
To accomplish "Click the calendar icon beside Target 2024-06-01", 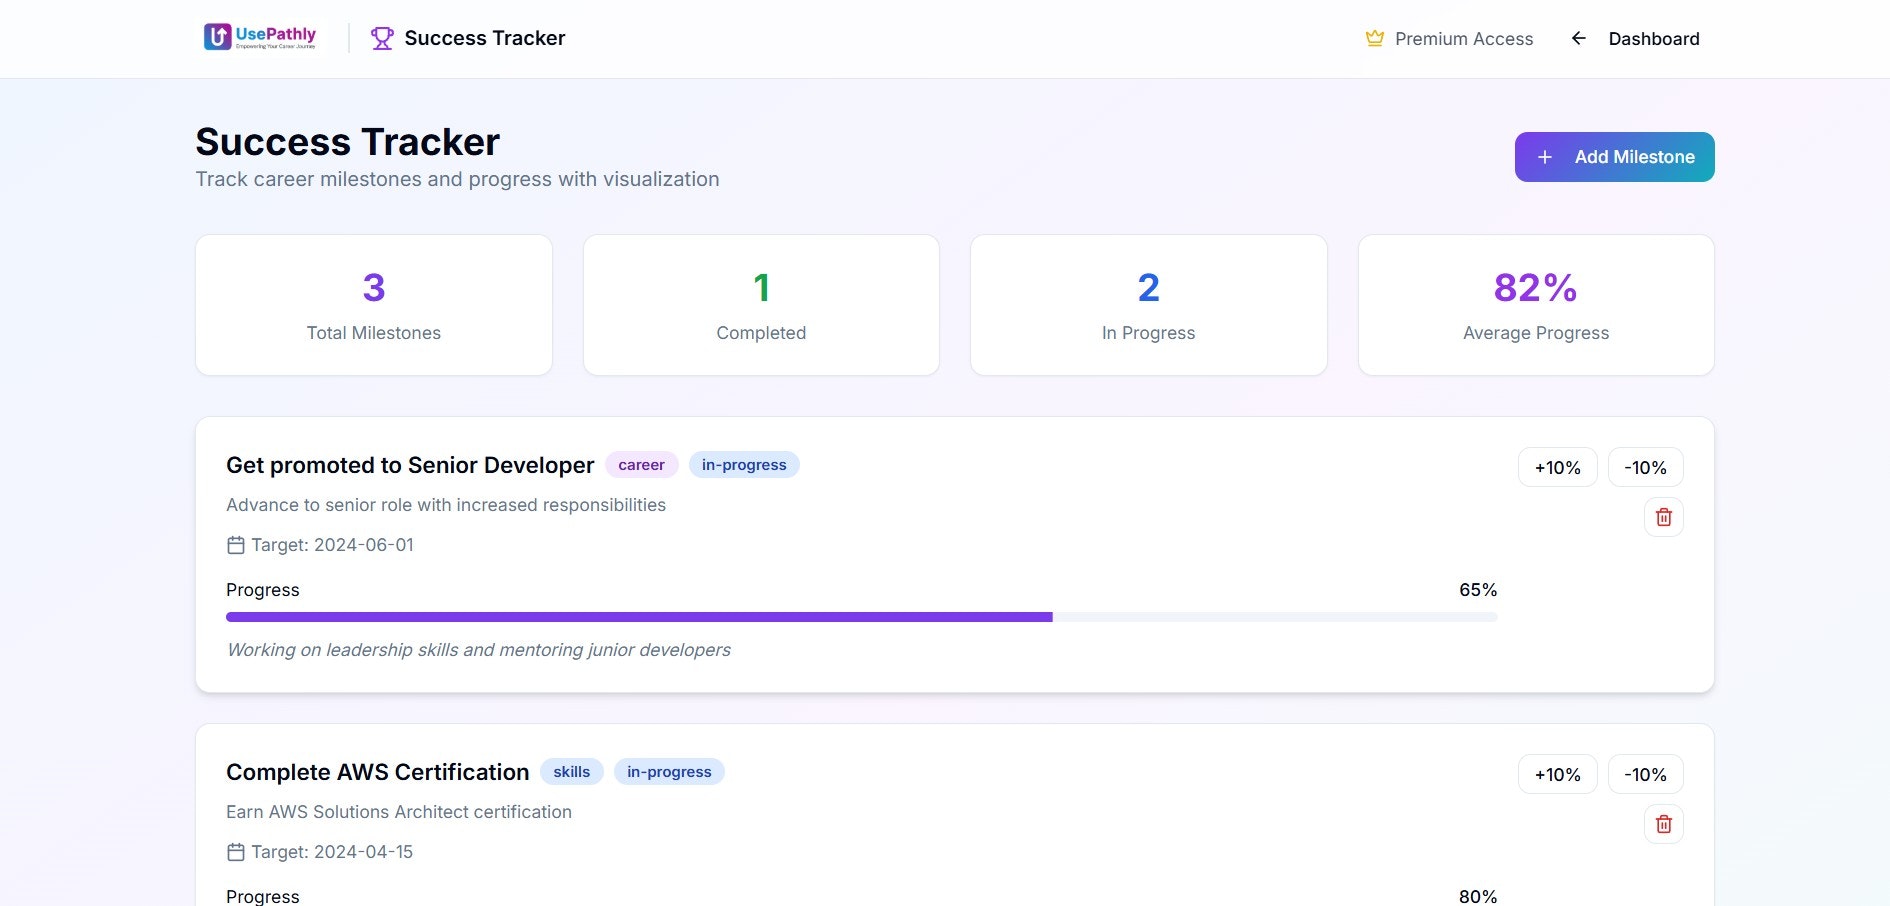I will coord(236,545).
